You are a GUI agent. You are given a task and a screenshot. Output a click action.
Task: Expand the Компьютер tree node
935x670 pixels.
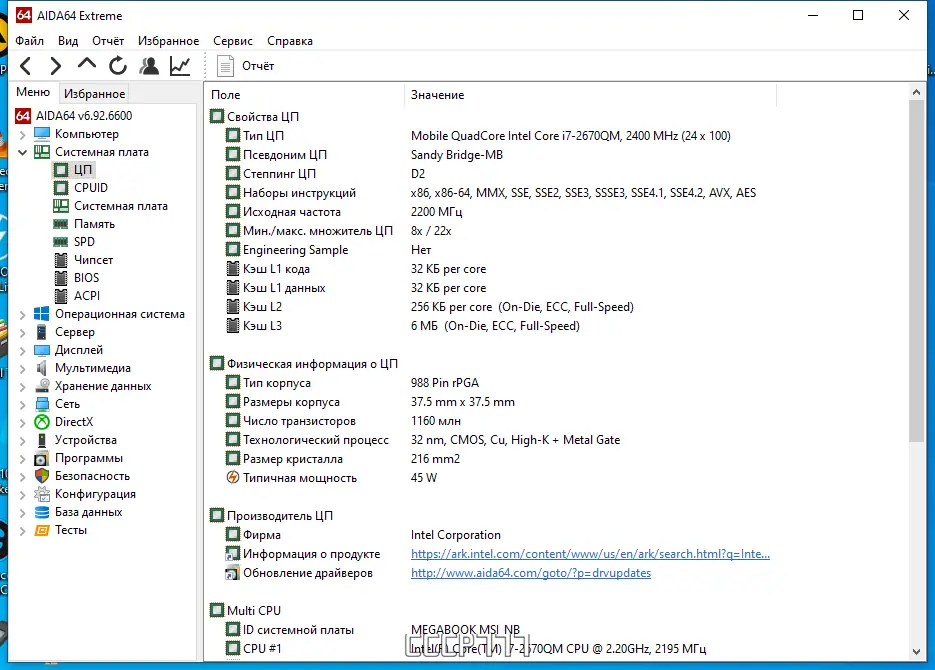pyautogui.click(x=23, y=135)
